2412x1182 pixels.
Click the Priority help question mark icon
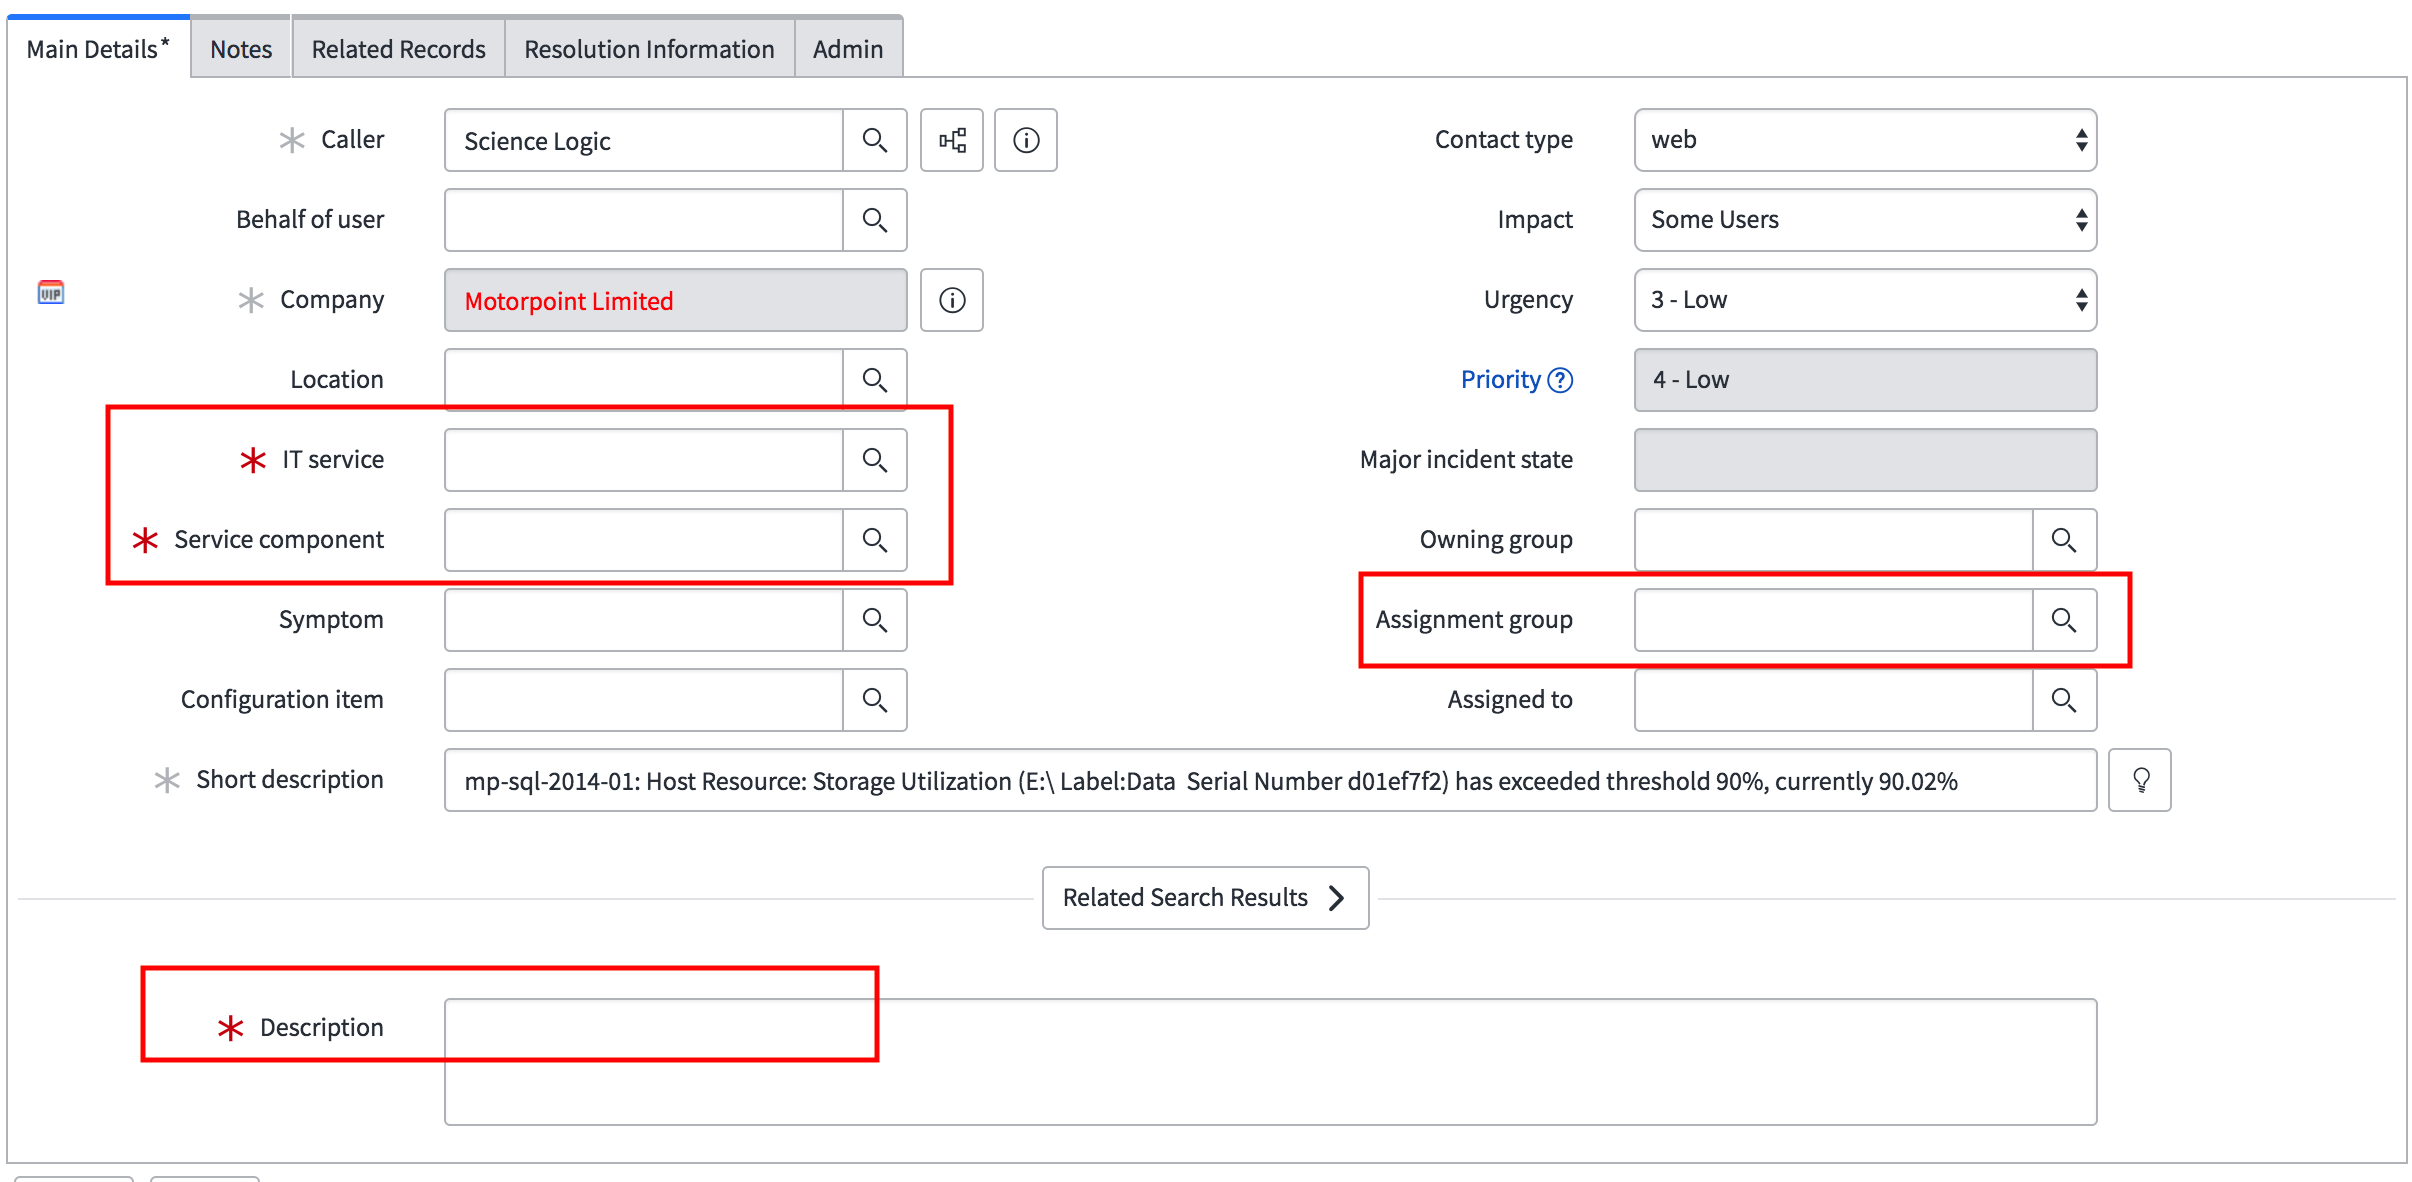[1560, 380]
